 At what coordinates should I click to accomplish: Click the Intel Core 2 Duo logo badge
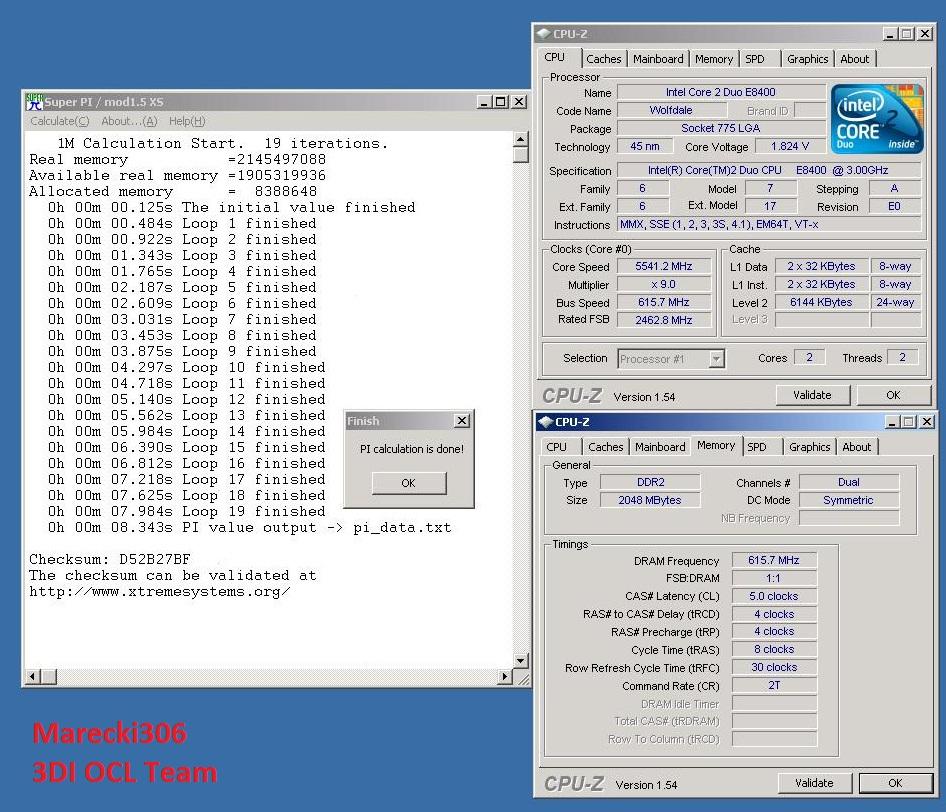[x=878, y=119]
